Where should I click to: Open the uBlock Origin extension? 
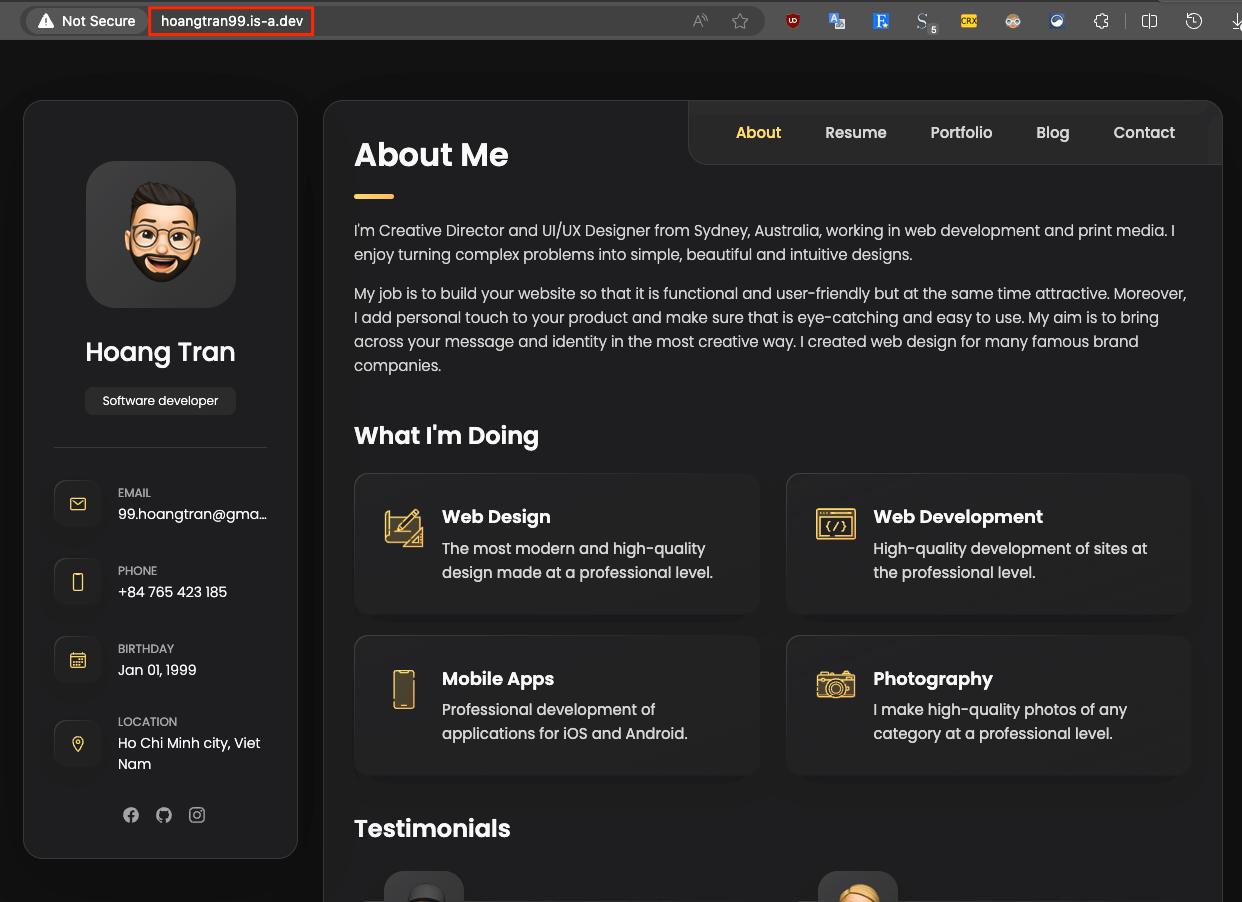[793, 21]
